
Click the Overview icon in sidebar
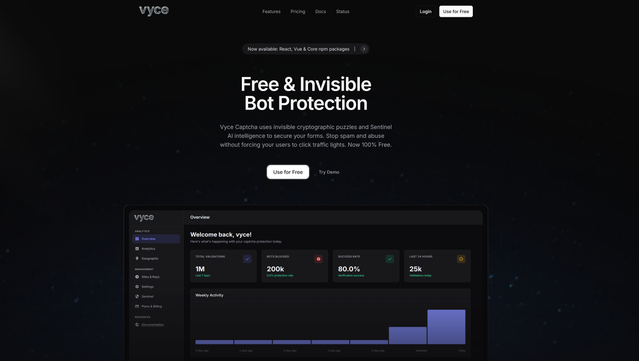[x=137, y=239]
